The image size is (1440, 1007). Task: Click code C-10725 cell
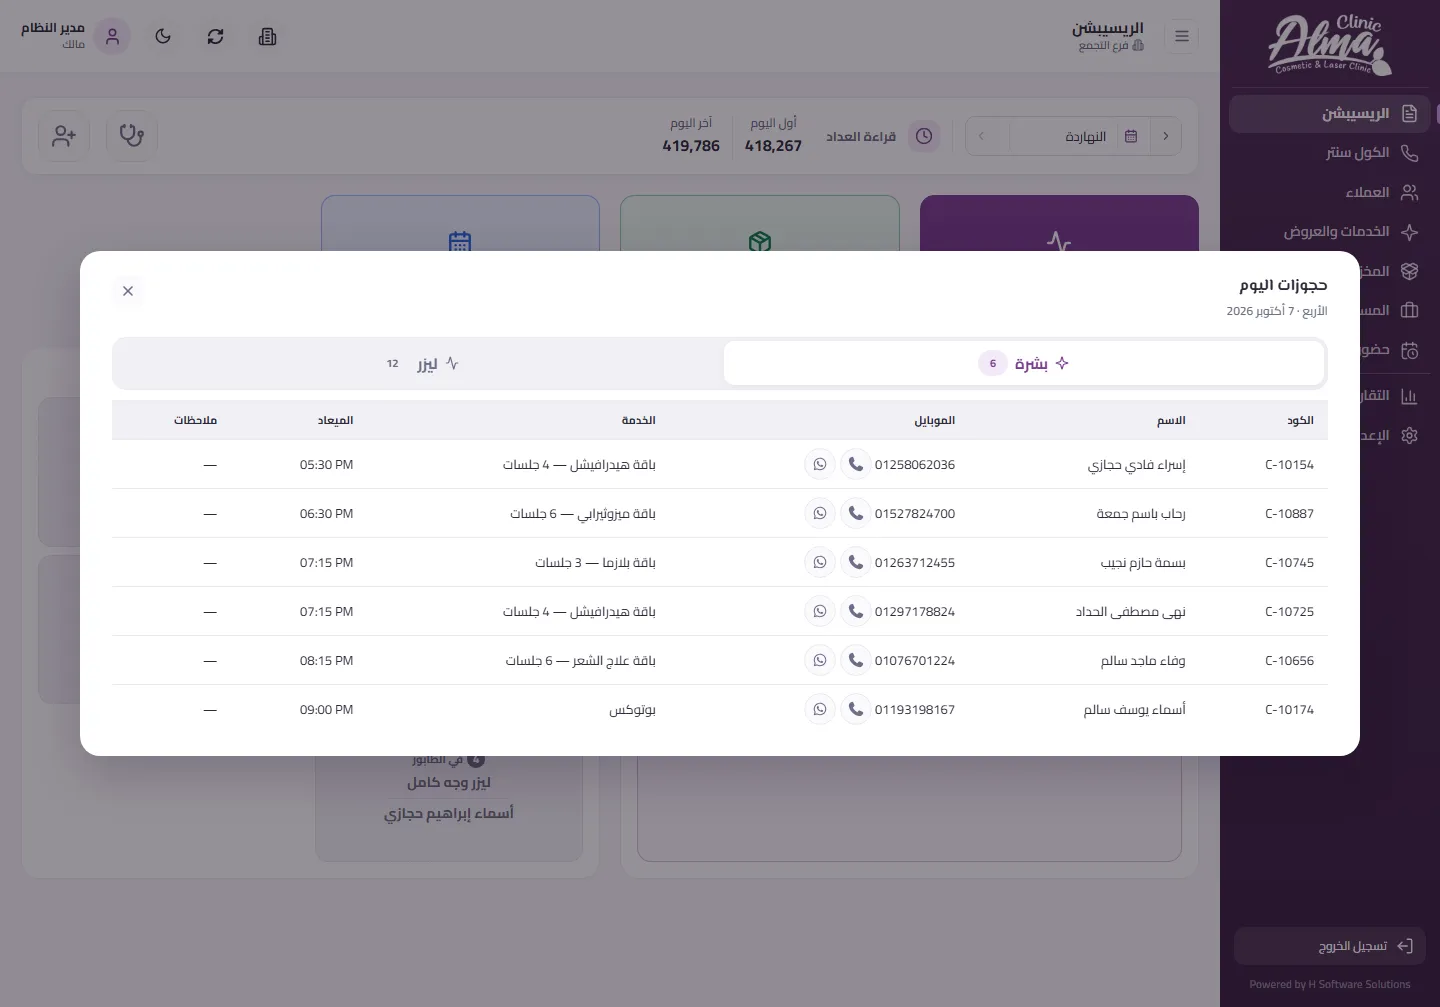click(x=1289, y=612)
